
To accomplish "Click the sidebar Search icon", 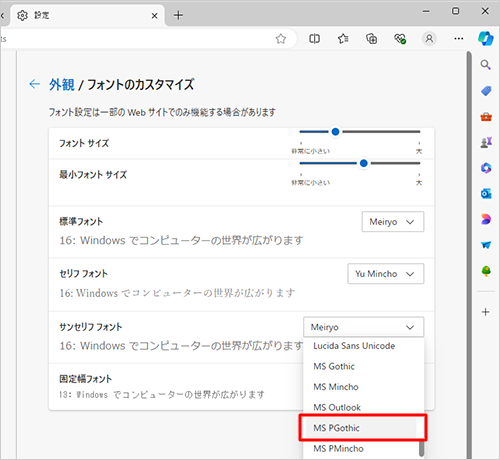I will pyautogui.click(x=486, y=65).
